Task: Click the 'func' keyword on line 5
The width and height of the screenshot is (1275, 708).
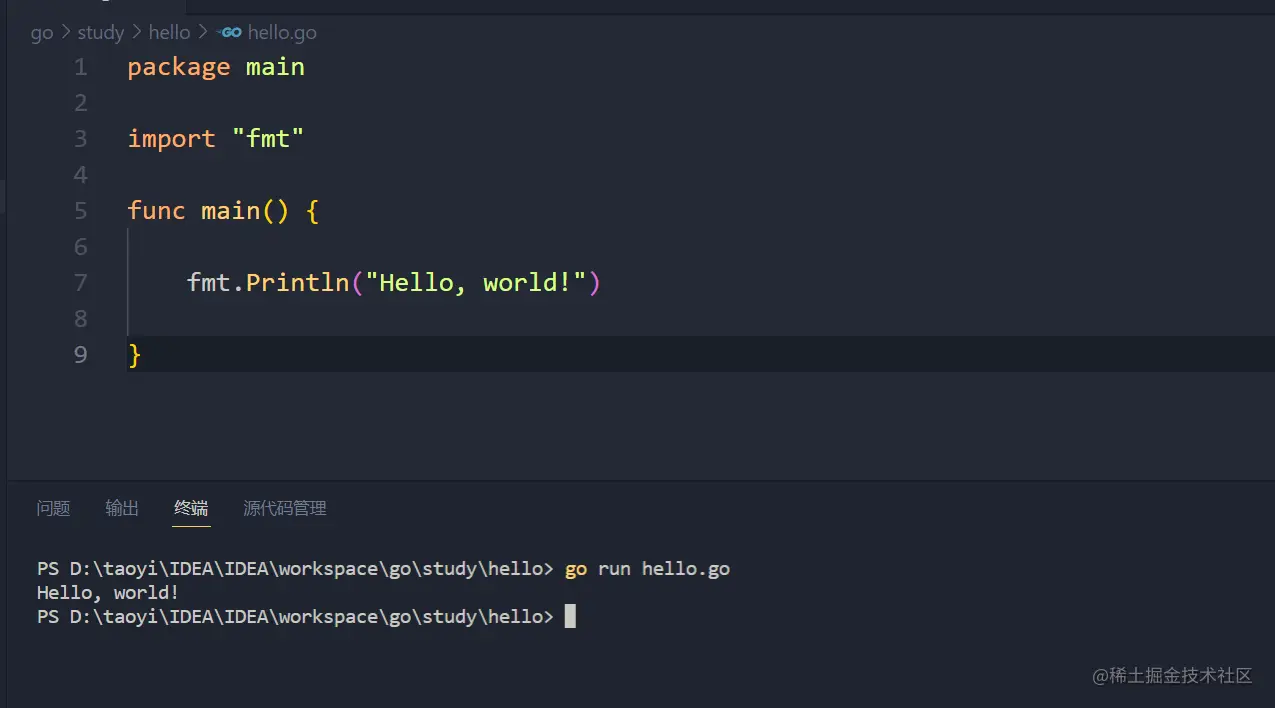Action: pyautogui.click(x=157, y=211)
